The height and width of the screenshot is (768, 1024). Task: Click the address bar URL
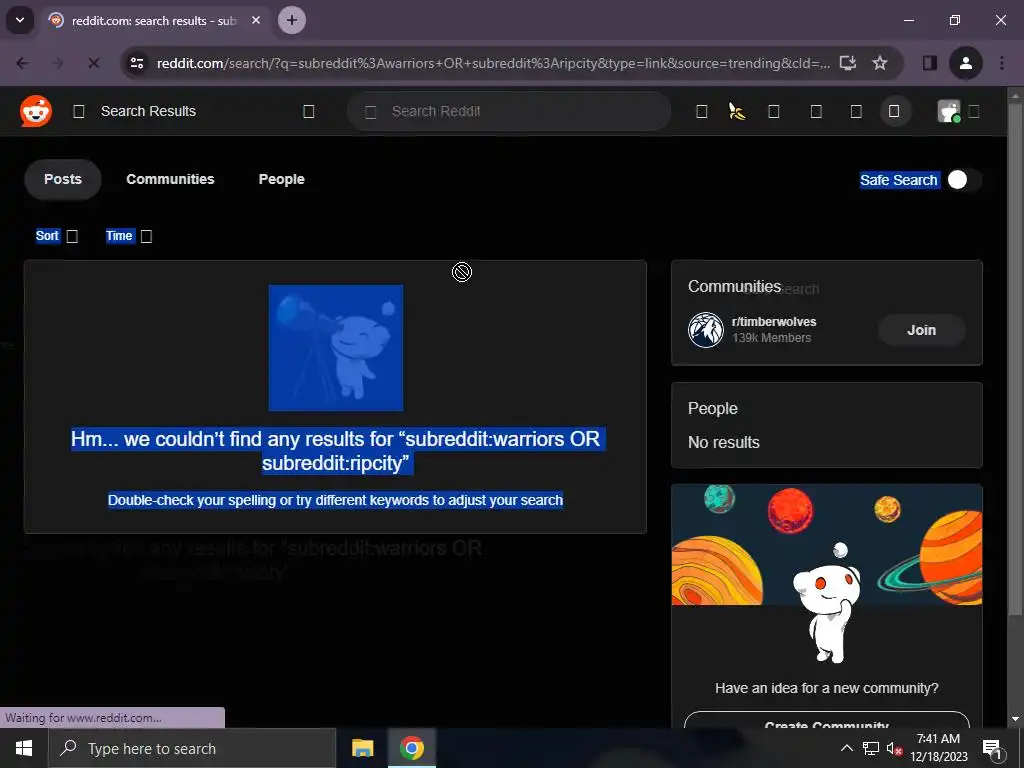coord(493,63)
